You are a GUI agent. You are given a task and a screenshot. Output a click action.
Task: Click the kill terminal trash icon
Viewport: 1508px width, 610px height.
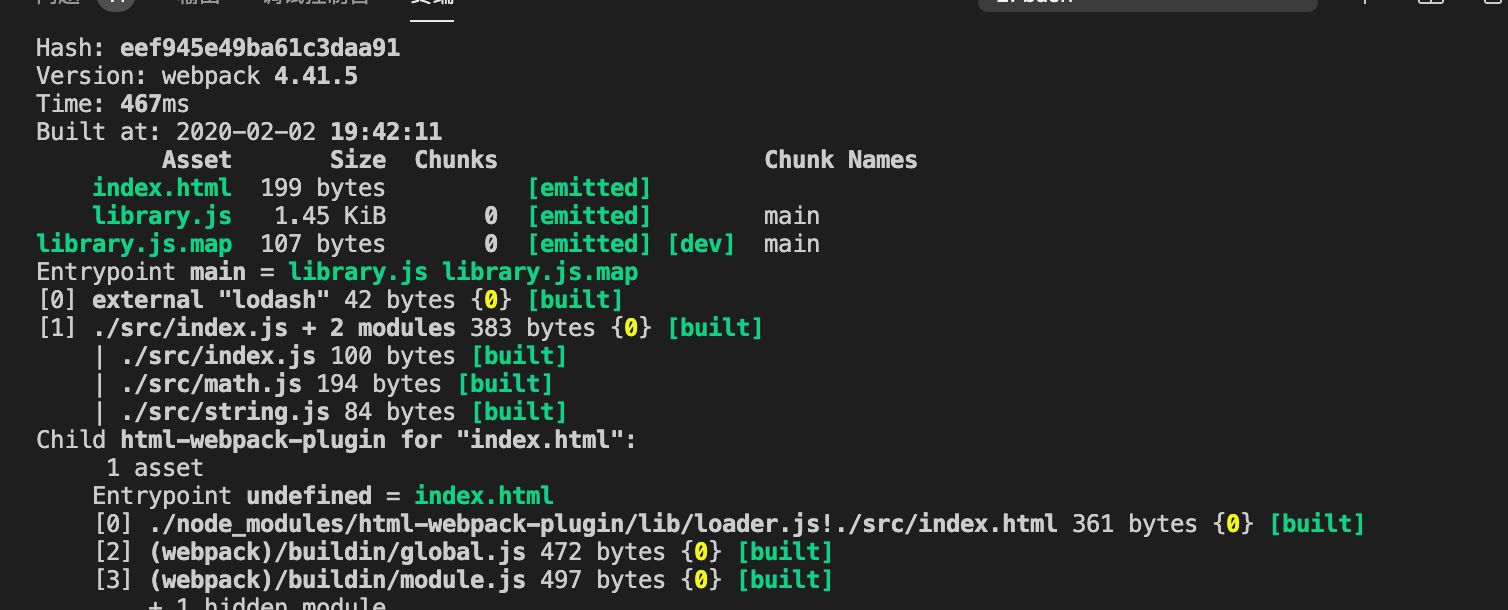pyautogui.click(x=1493, y=2)
